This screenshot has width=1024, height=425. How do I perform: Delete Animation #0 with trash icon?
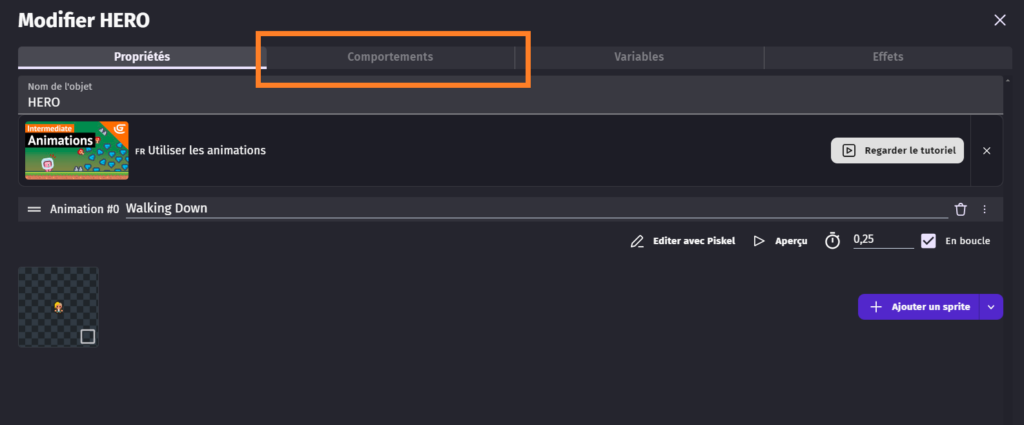960,209
